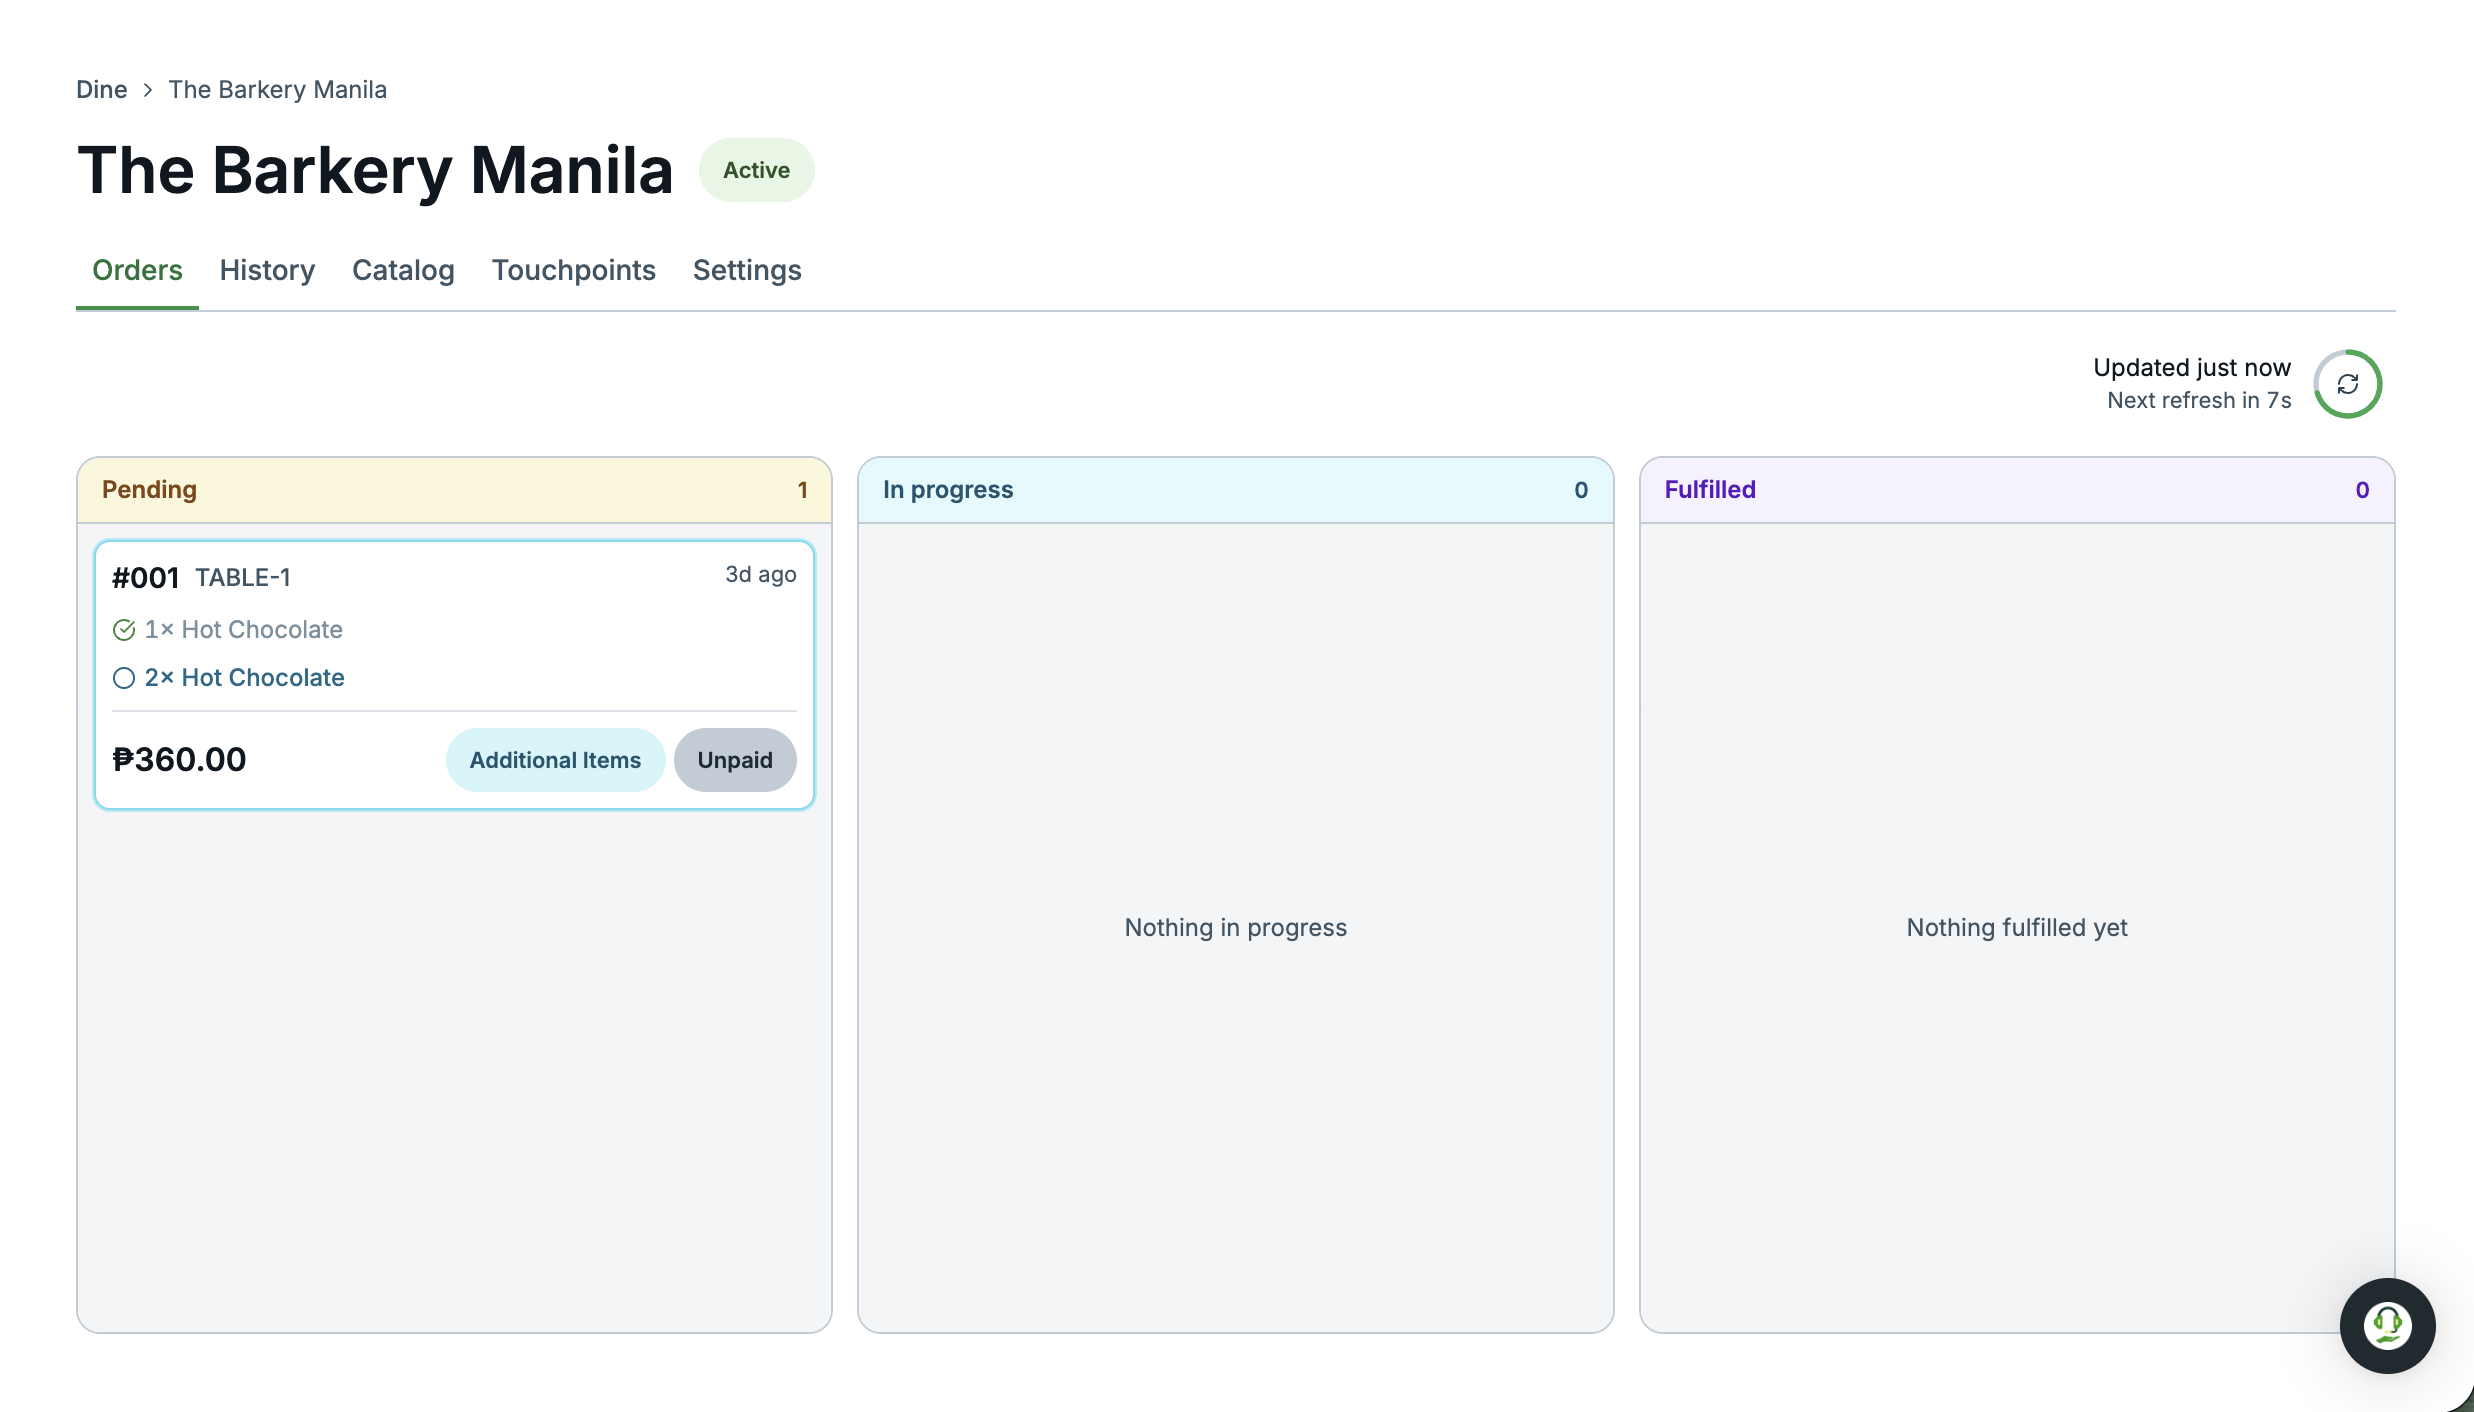Click Next refresh in 7s text

2199,400
